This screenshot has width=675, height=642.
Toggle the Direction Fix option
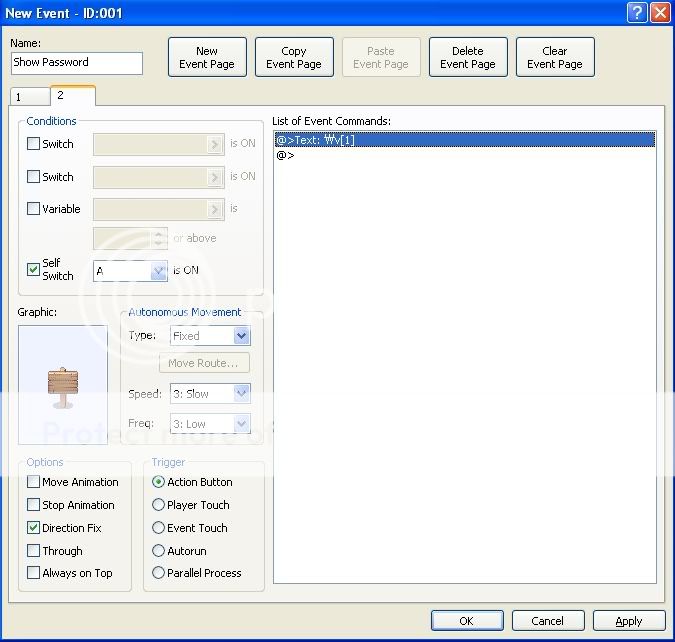[x=34, y=528]
